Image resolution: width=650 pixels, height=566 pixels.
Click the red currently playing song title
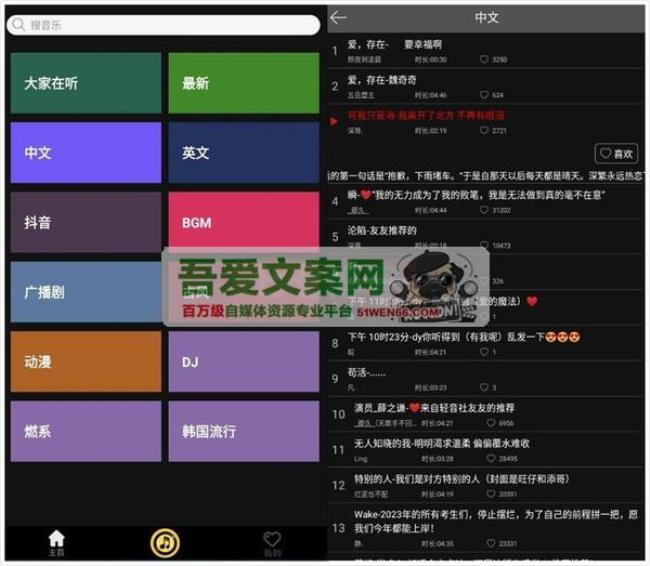coord(426,115)
